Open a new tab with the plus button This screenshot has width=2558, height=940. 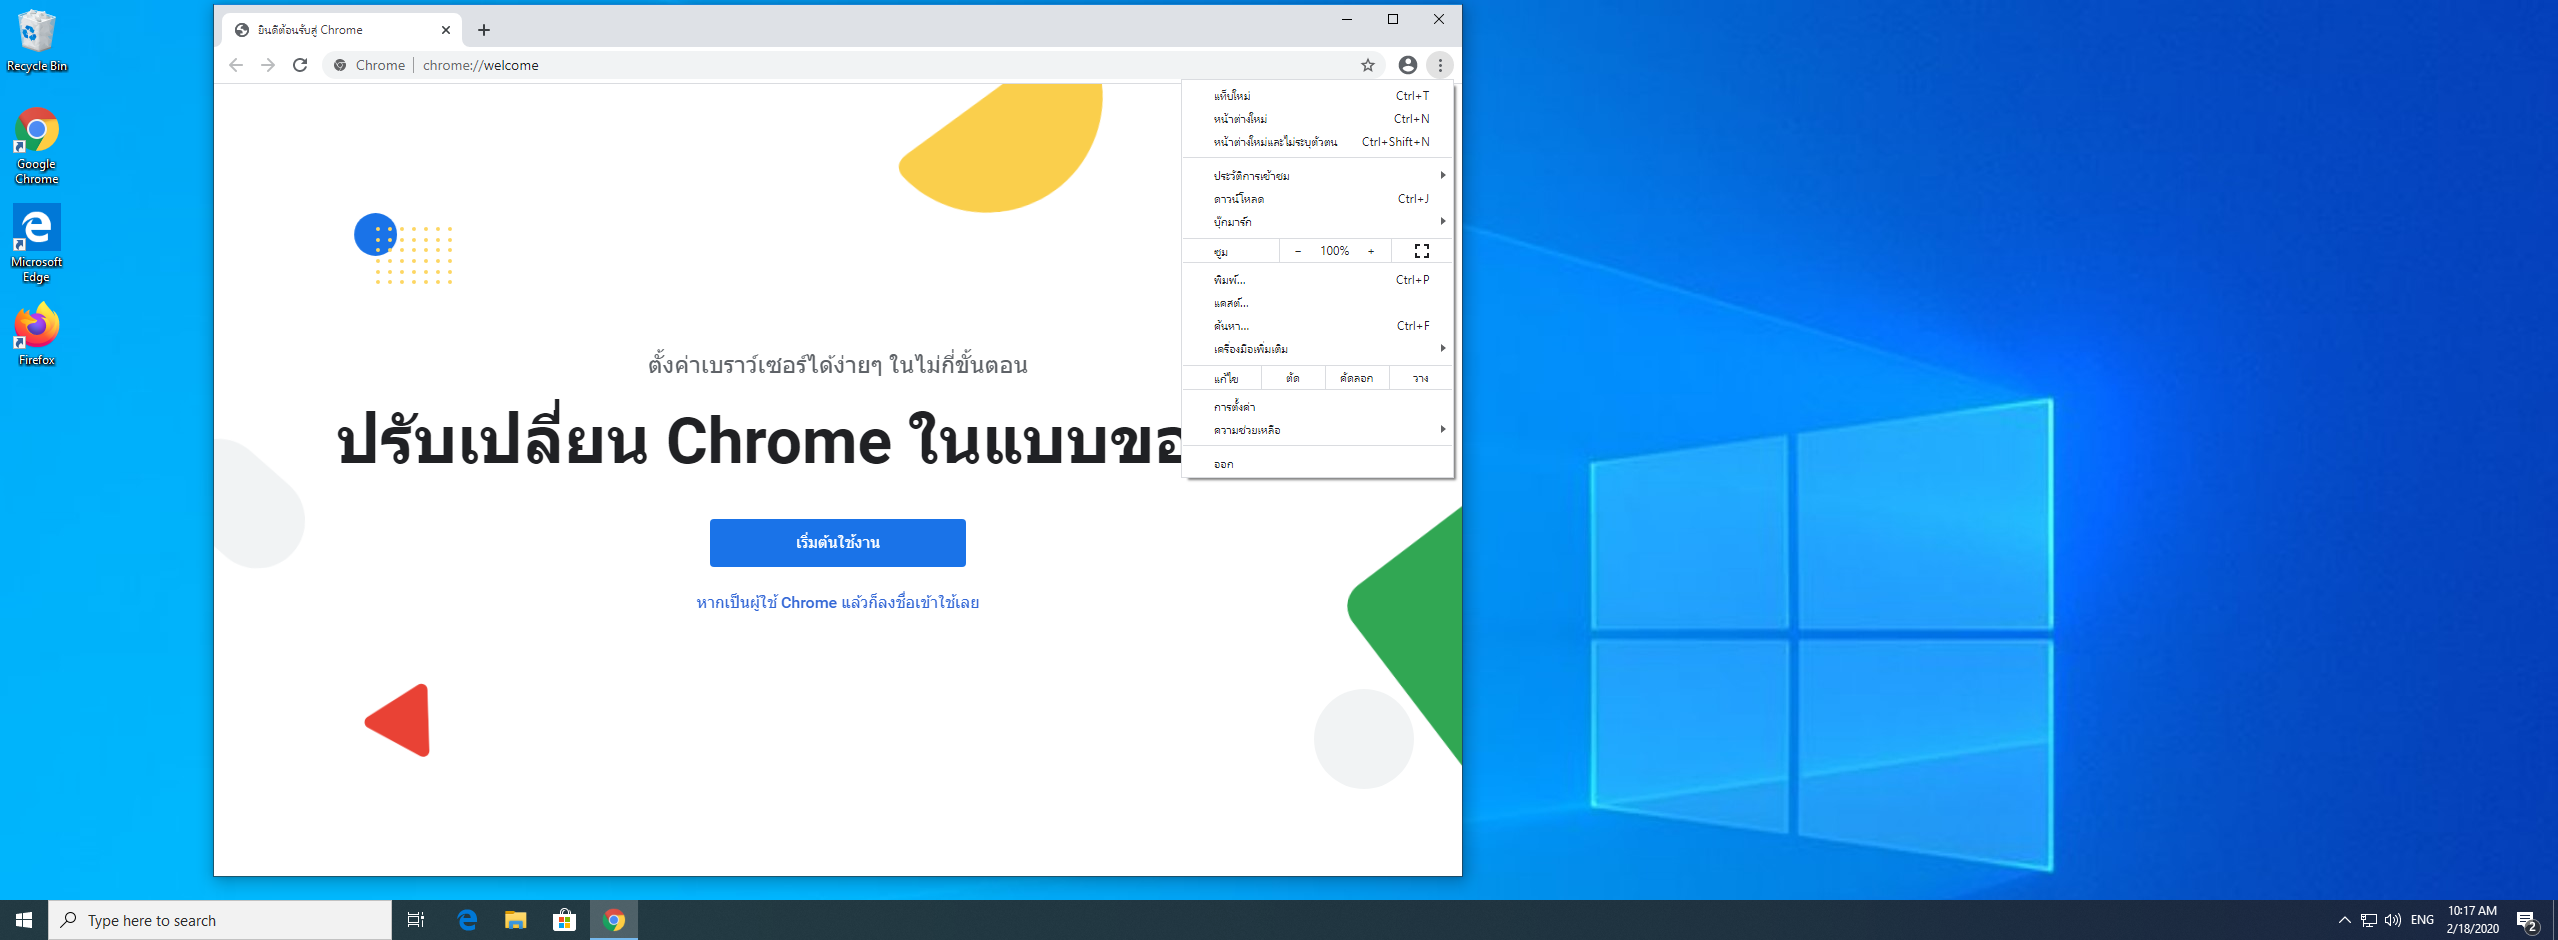click(x=484, y=30)
